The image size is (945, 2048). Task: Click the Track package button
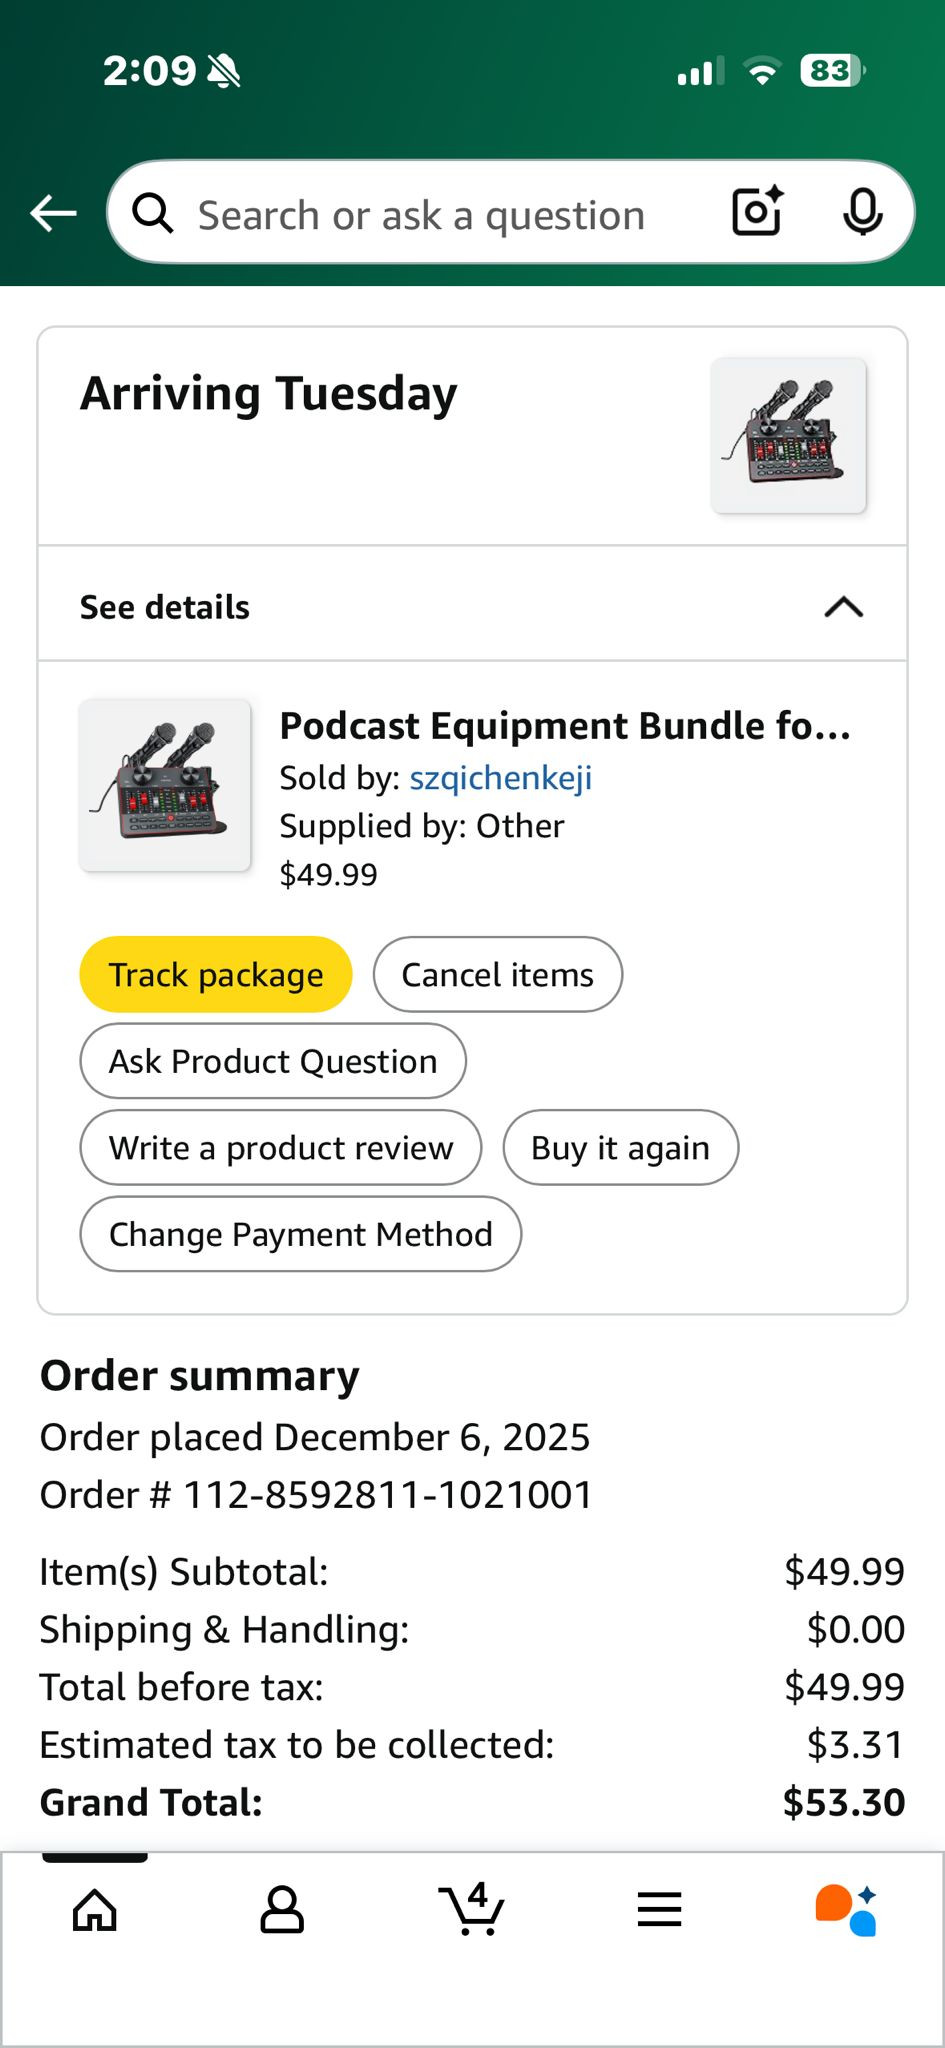click(216, 974)
